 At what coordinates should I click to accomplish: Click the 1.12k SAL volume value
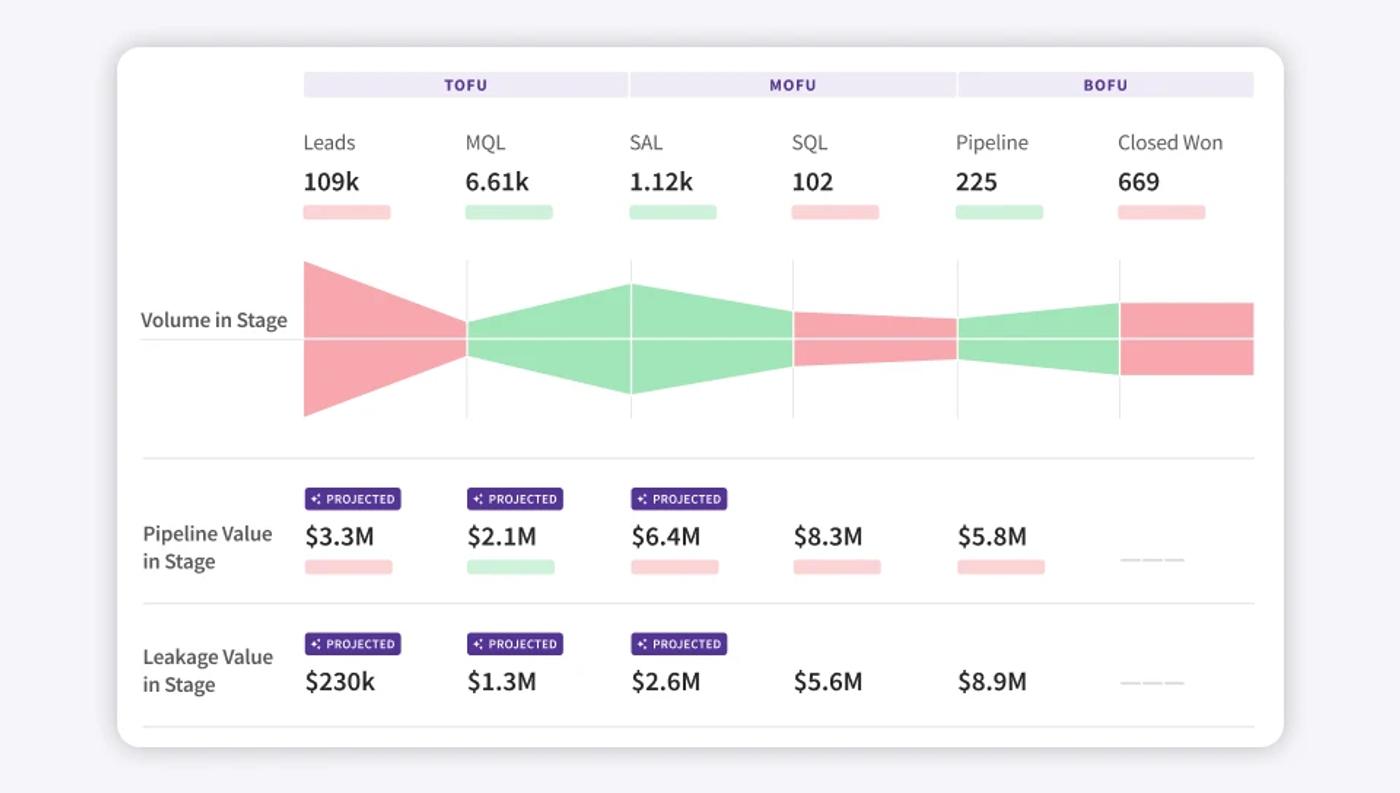click(x=661, y=182)
